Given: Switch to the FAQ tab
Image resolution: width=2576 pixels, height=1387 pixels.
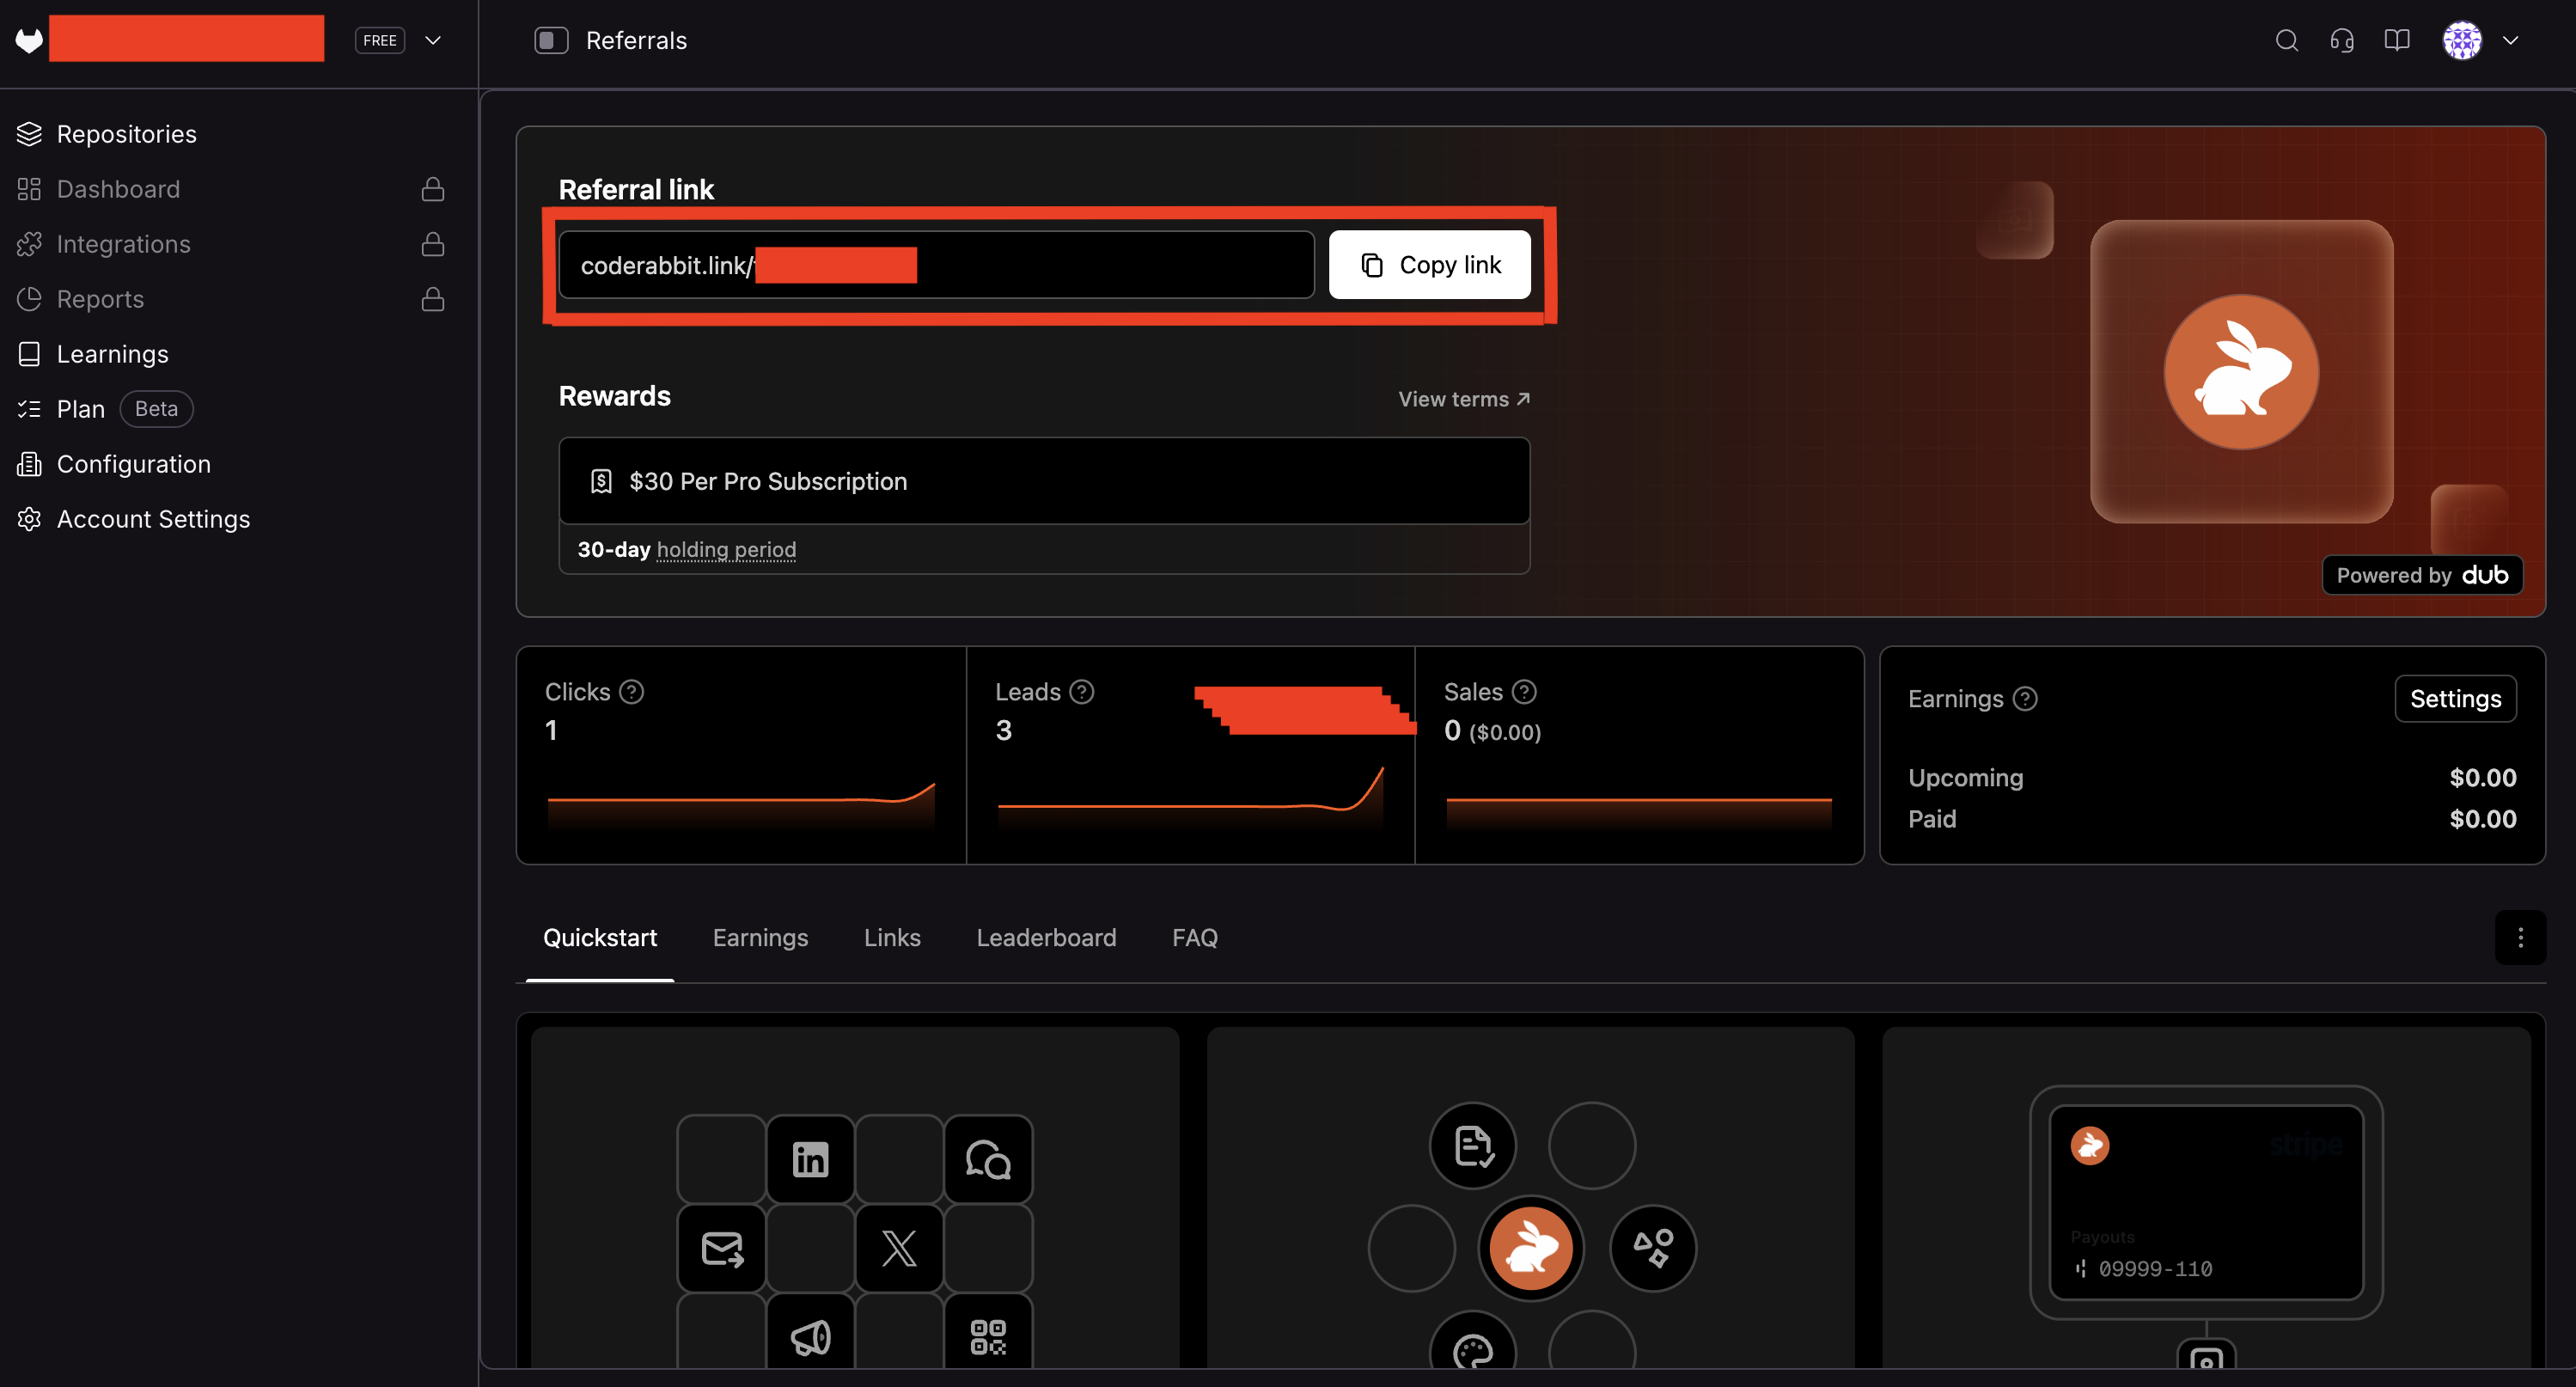Looking at the screenshot, I should (1195, 938).
